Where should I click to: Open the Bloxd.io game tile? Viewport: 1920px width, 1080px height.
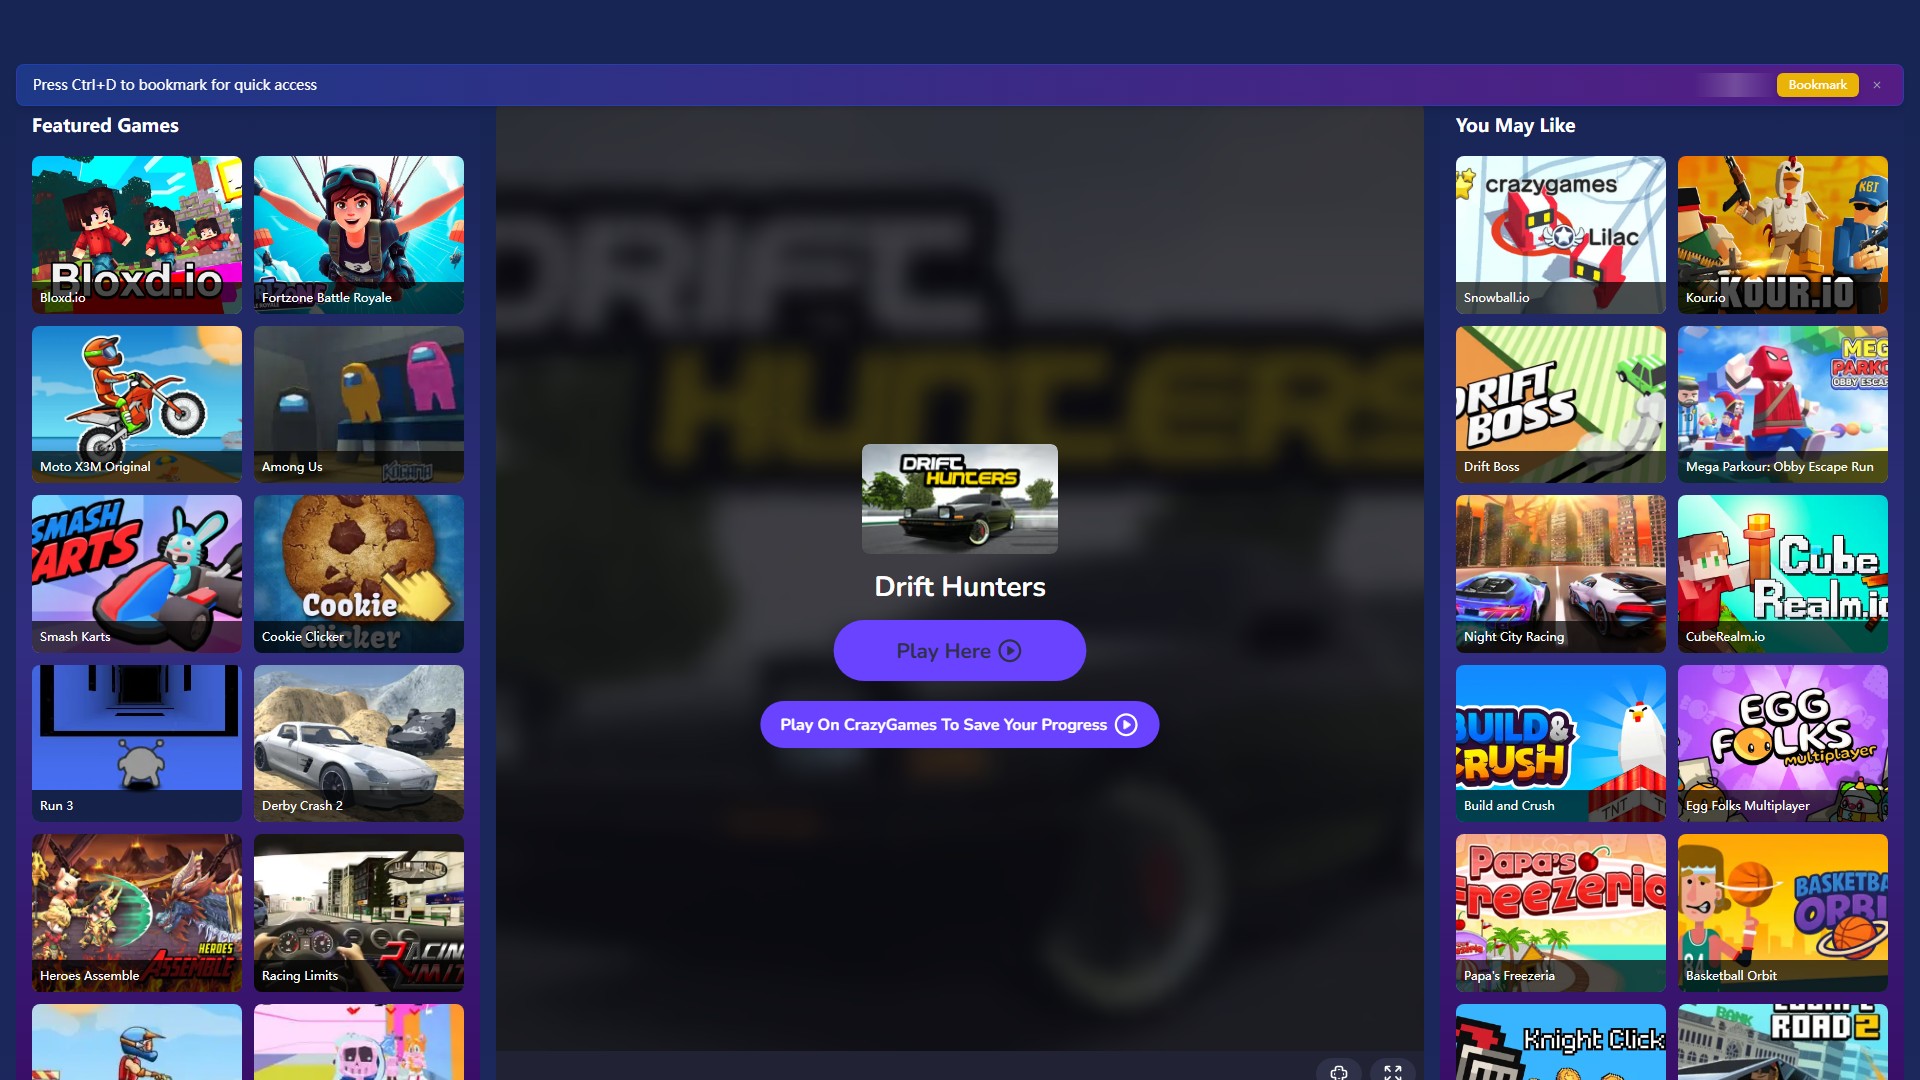point(137,234)
